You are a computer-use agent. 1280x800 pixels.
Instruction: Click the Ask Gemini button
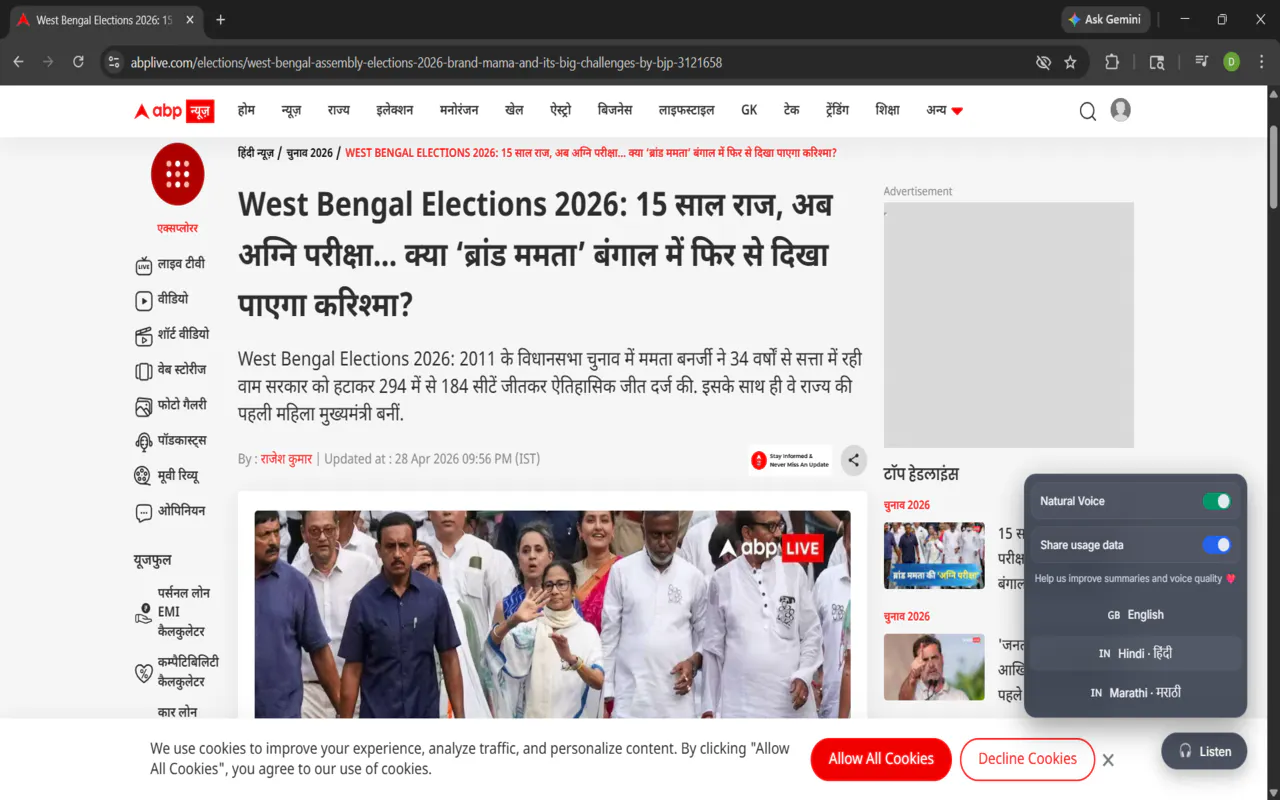click(1105, 20)
